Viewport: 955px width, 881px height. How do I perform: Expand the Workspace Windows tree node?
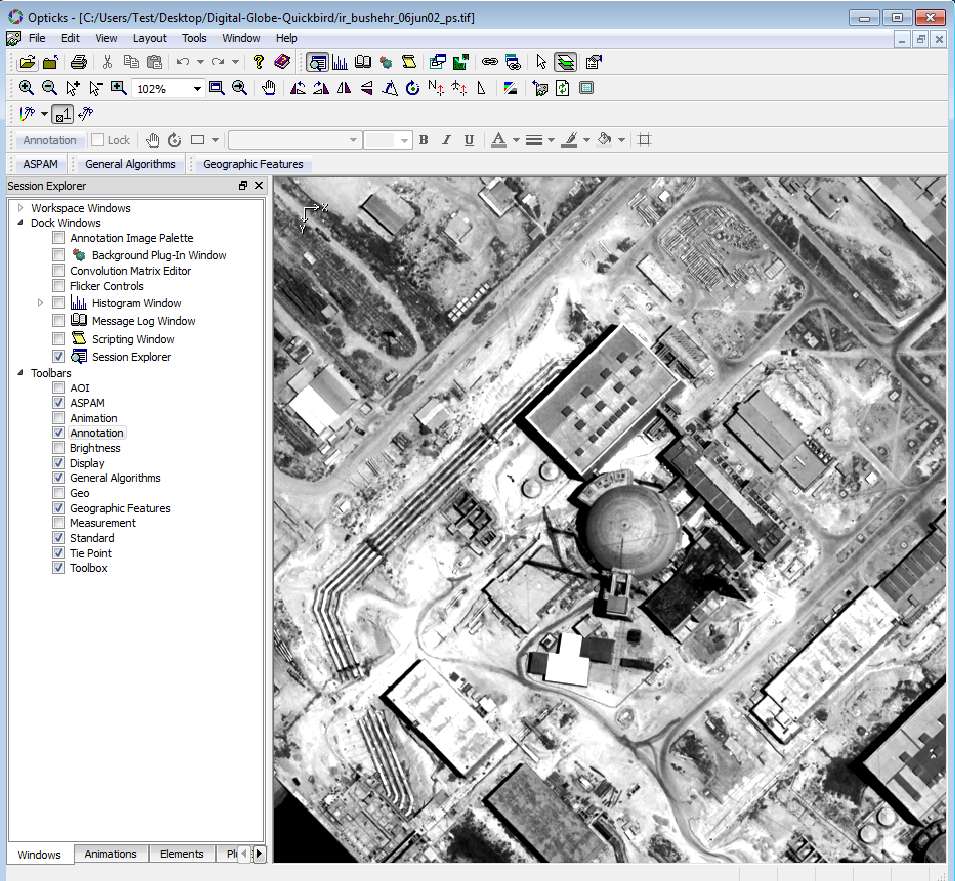tap(20, 208)
